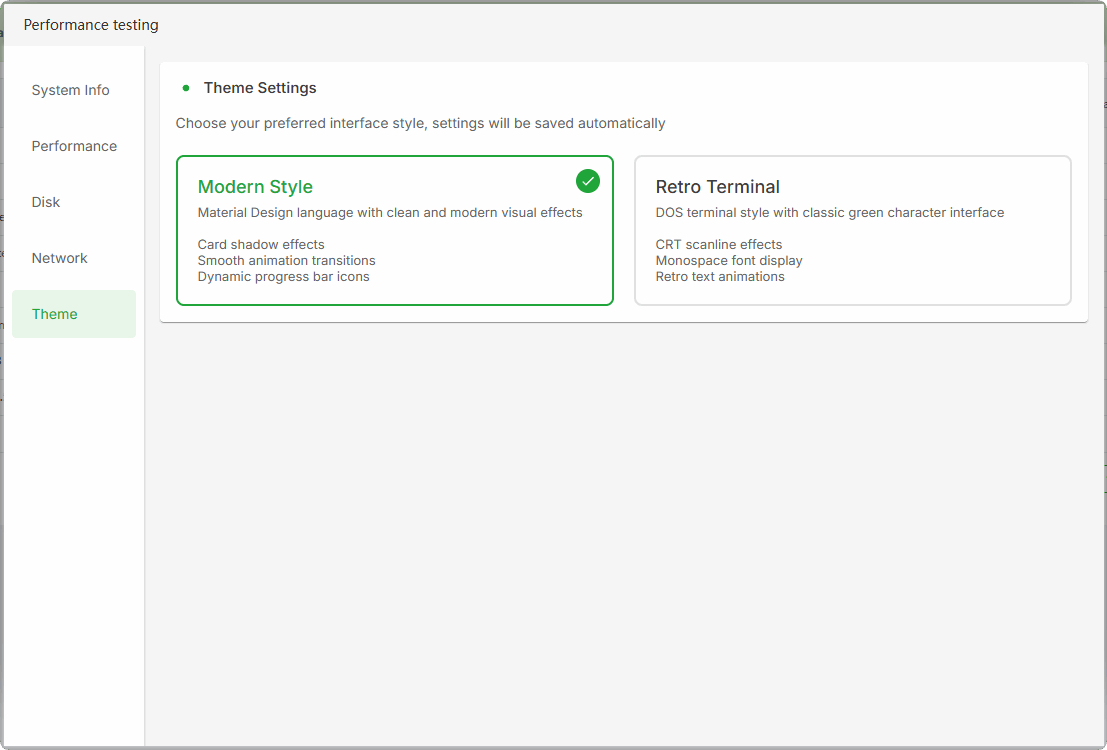The width and height of the screenshot is (1107, 750).
Task: Click the DOS terminal style description
Action: [829, 213]
